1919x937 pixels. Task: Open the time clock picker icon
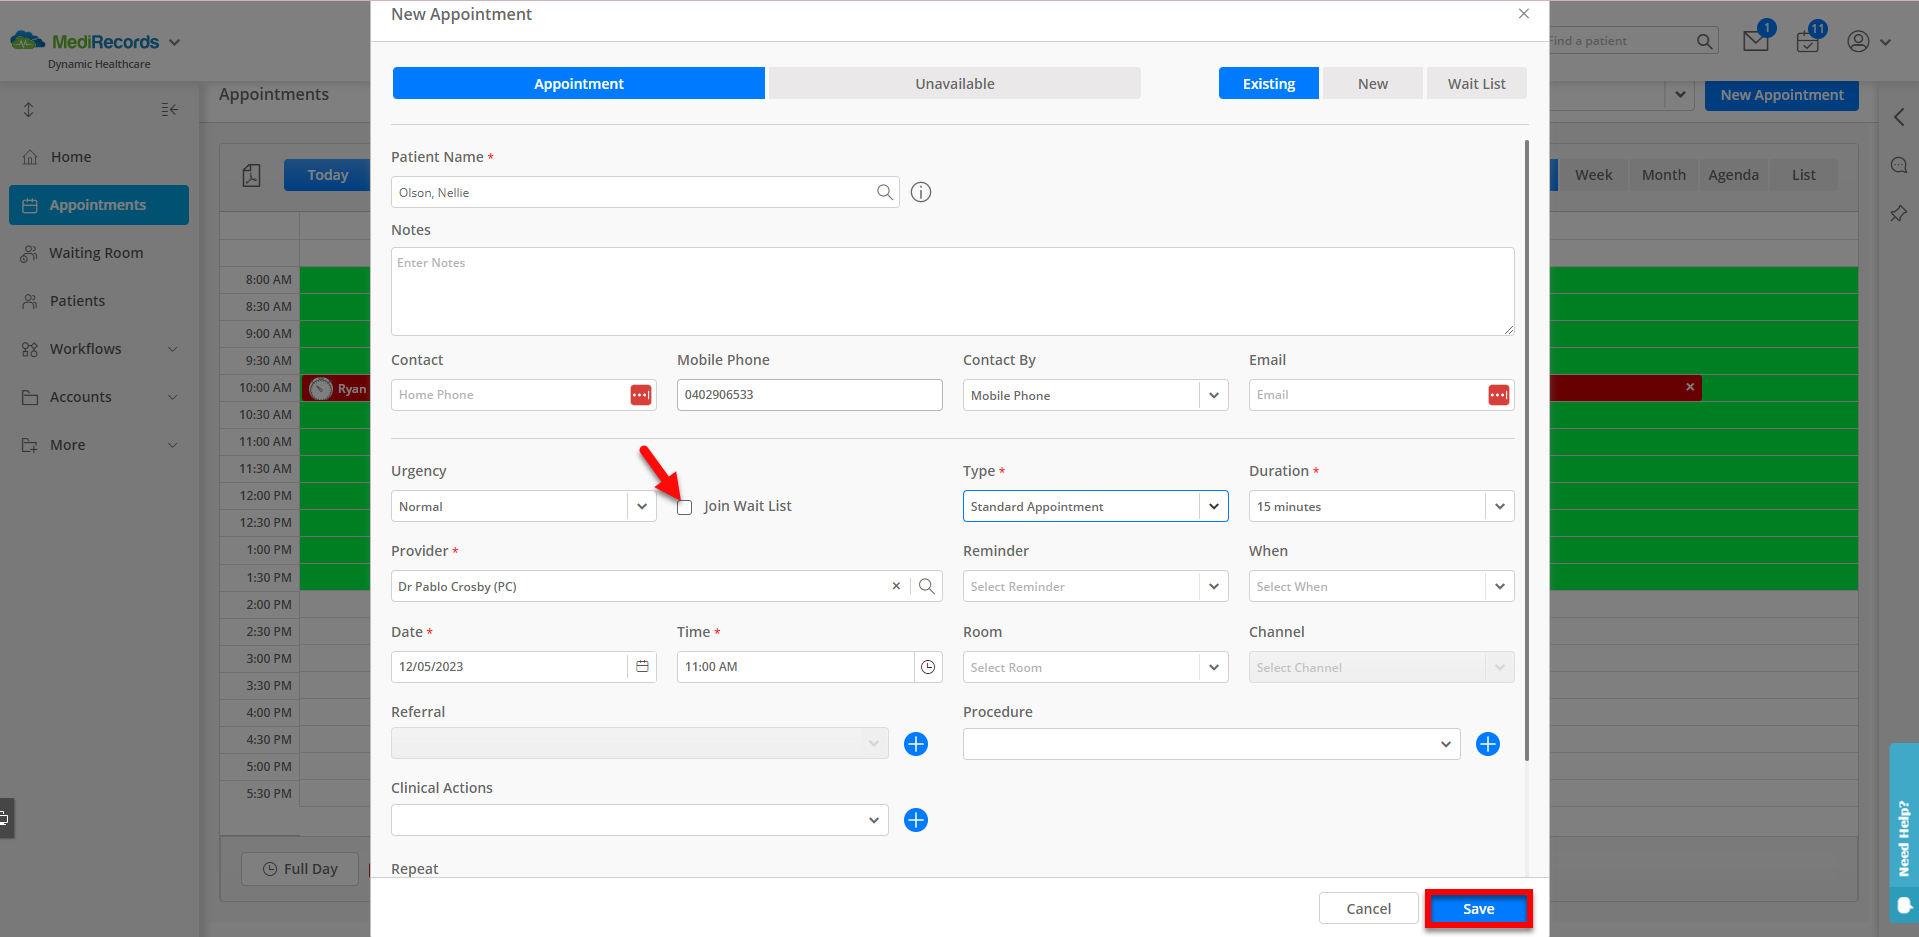coord(928,667)
